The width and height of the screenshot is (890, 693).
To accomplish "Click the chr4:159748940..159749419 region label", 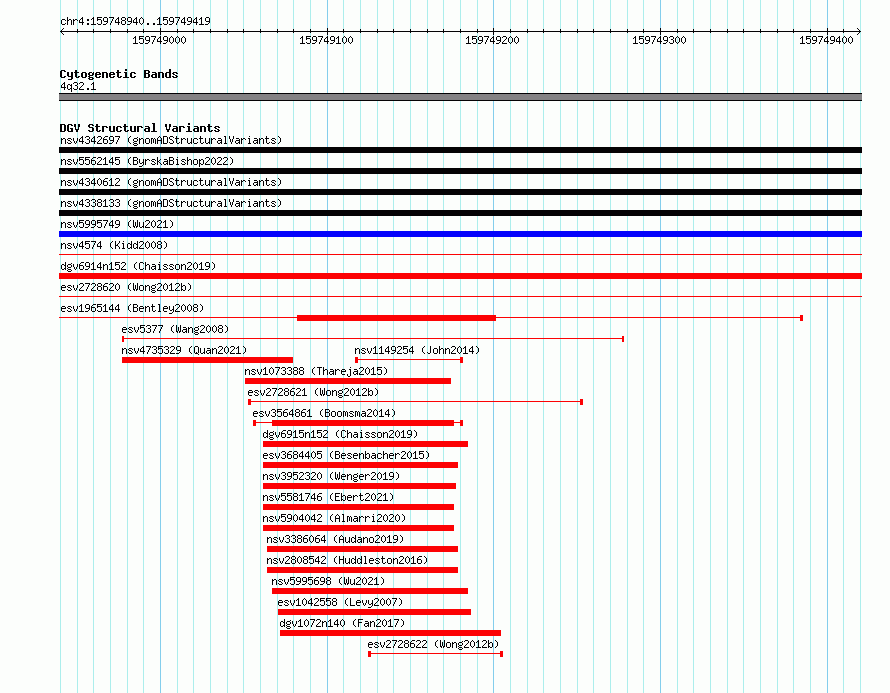I will pos(135,21).
